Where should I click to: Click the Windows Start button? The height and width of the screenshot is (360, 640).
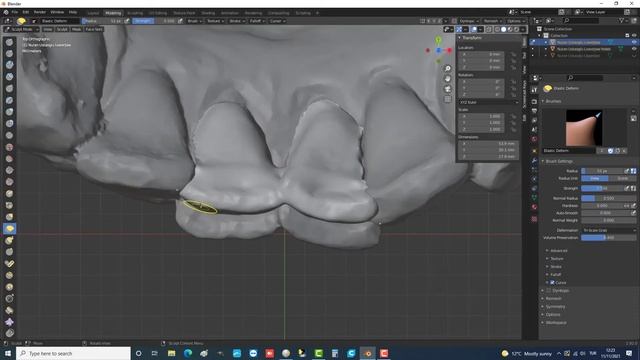click(x=8, y=353)
